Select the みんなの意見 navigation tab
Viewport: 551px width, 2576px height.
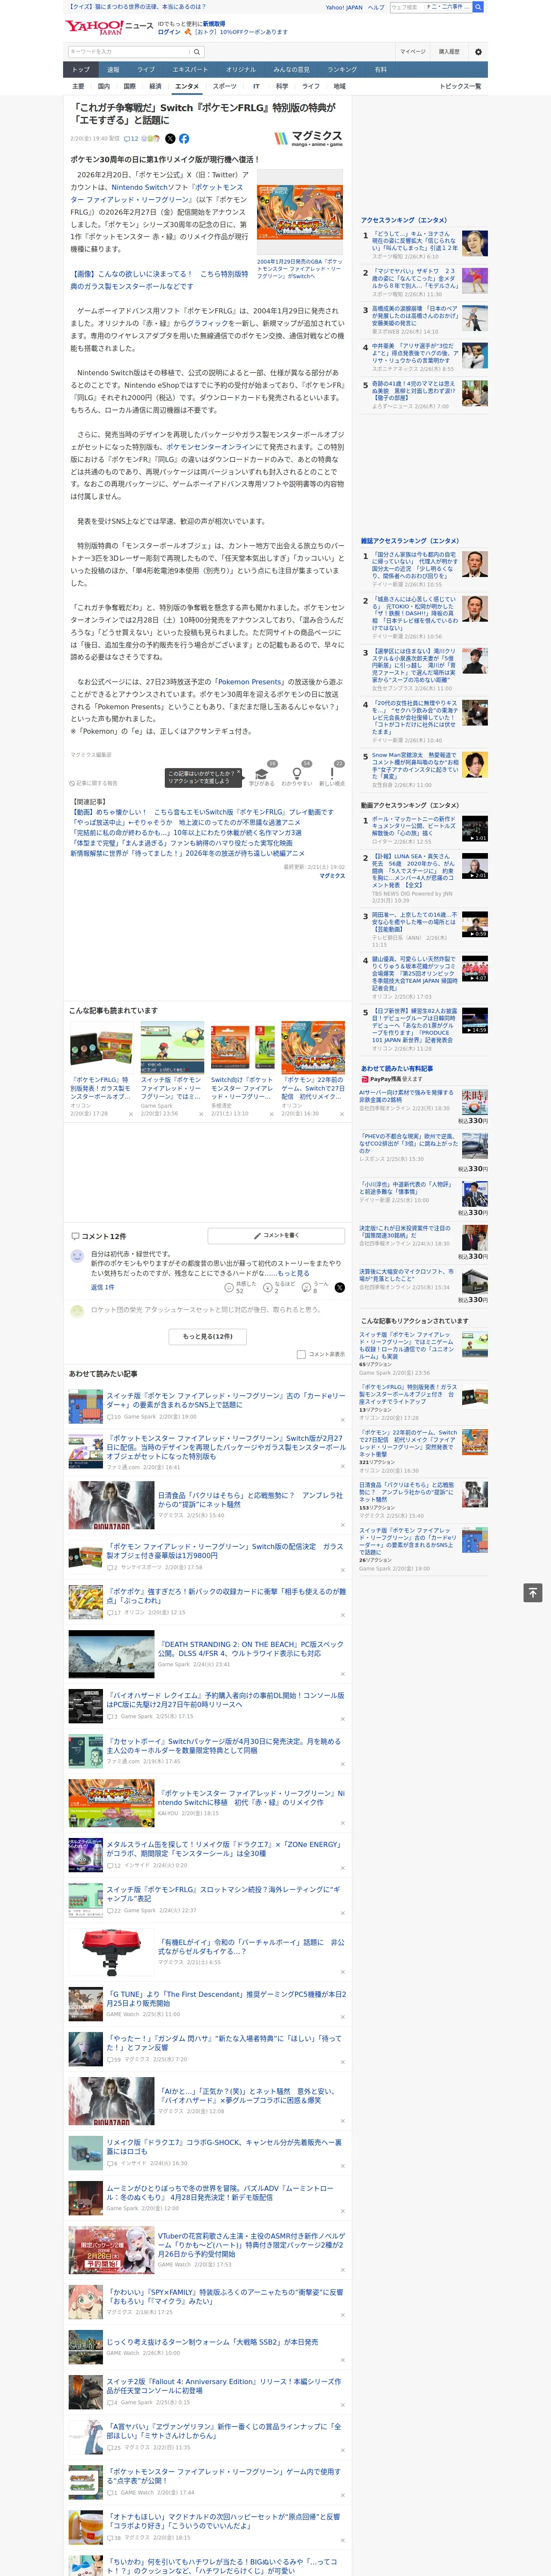291,70
